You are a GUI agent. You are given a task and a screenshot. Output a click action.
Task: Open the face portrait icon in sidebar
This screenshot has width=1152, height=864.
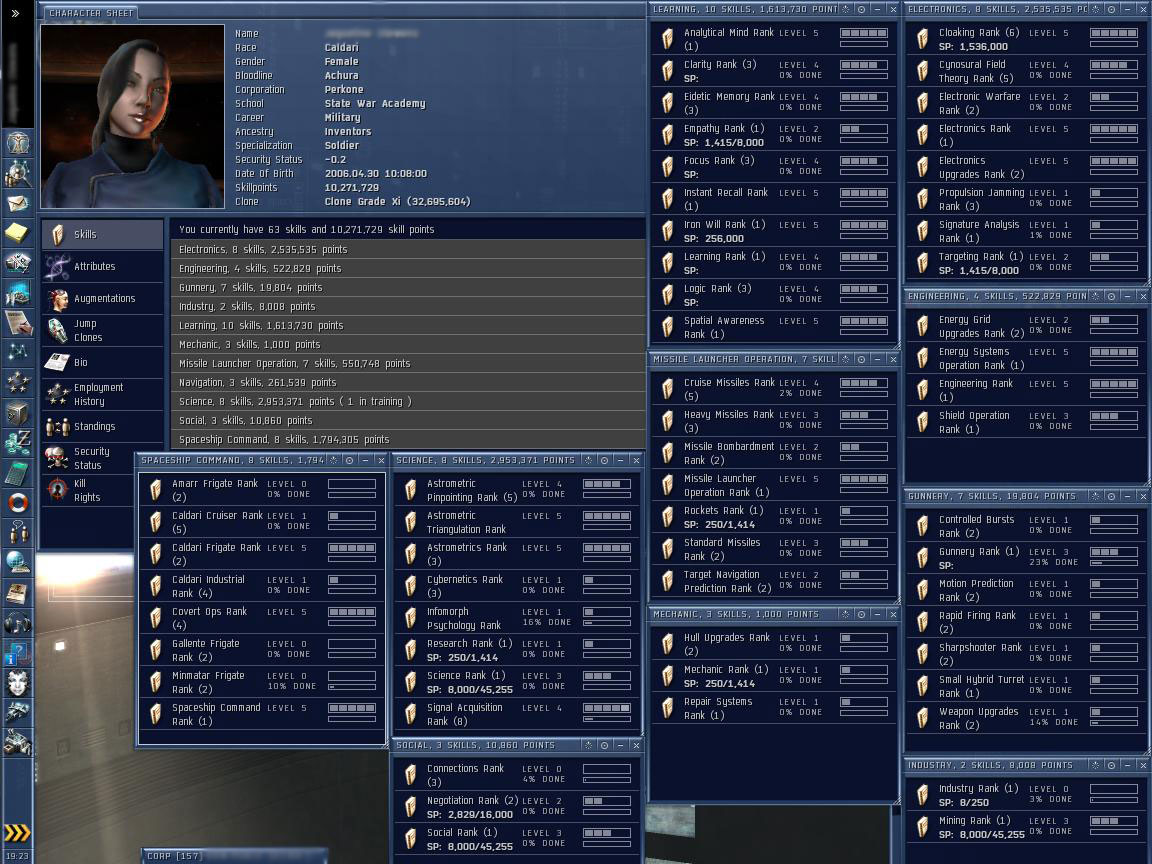tap(18, 683)
